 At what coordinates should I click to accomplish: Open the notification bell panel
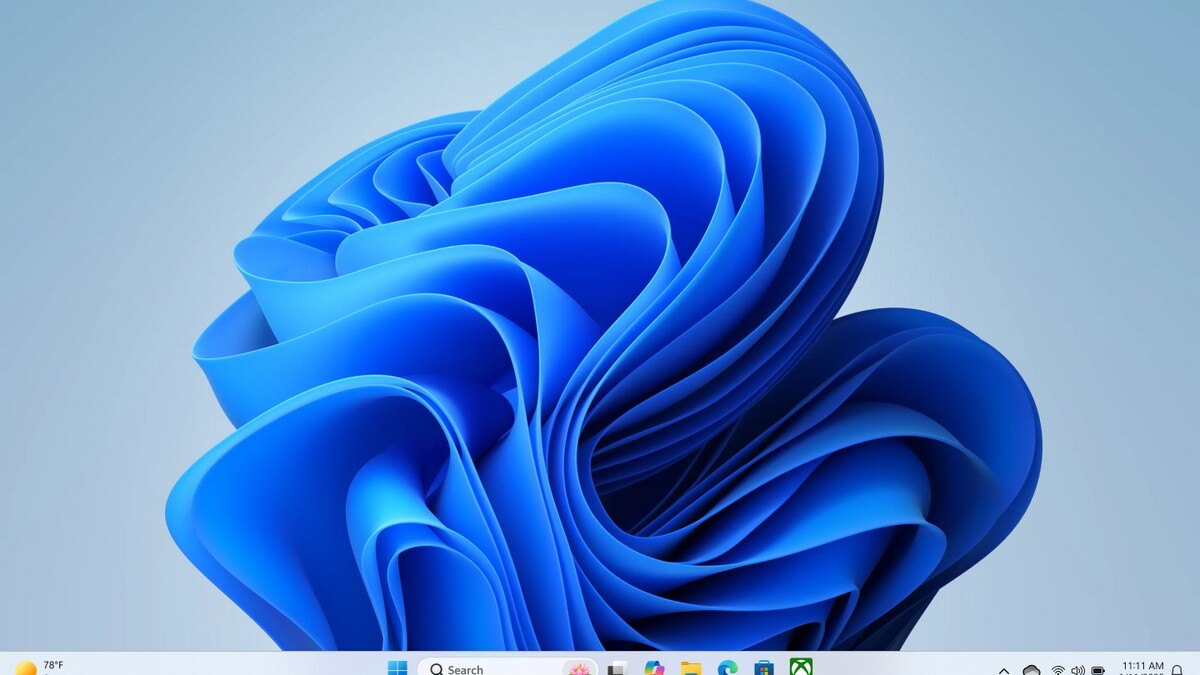[1177, 670]
